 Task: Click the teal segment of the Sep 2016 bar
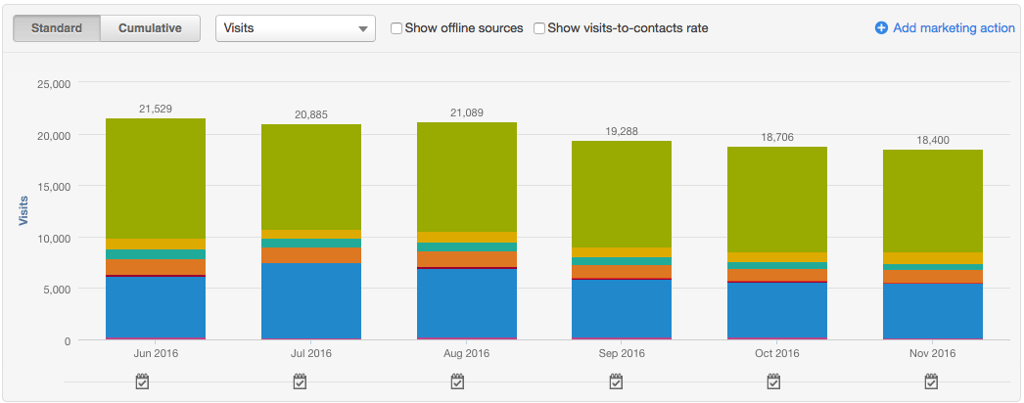click(x=622, y=261)
